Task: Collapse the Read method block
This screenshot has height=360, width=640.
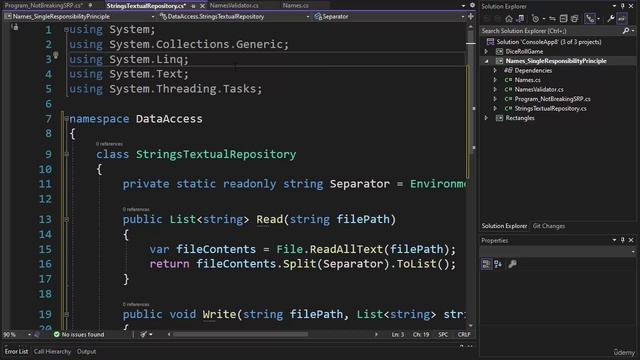Action: [67, 220]
